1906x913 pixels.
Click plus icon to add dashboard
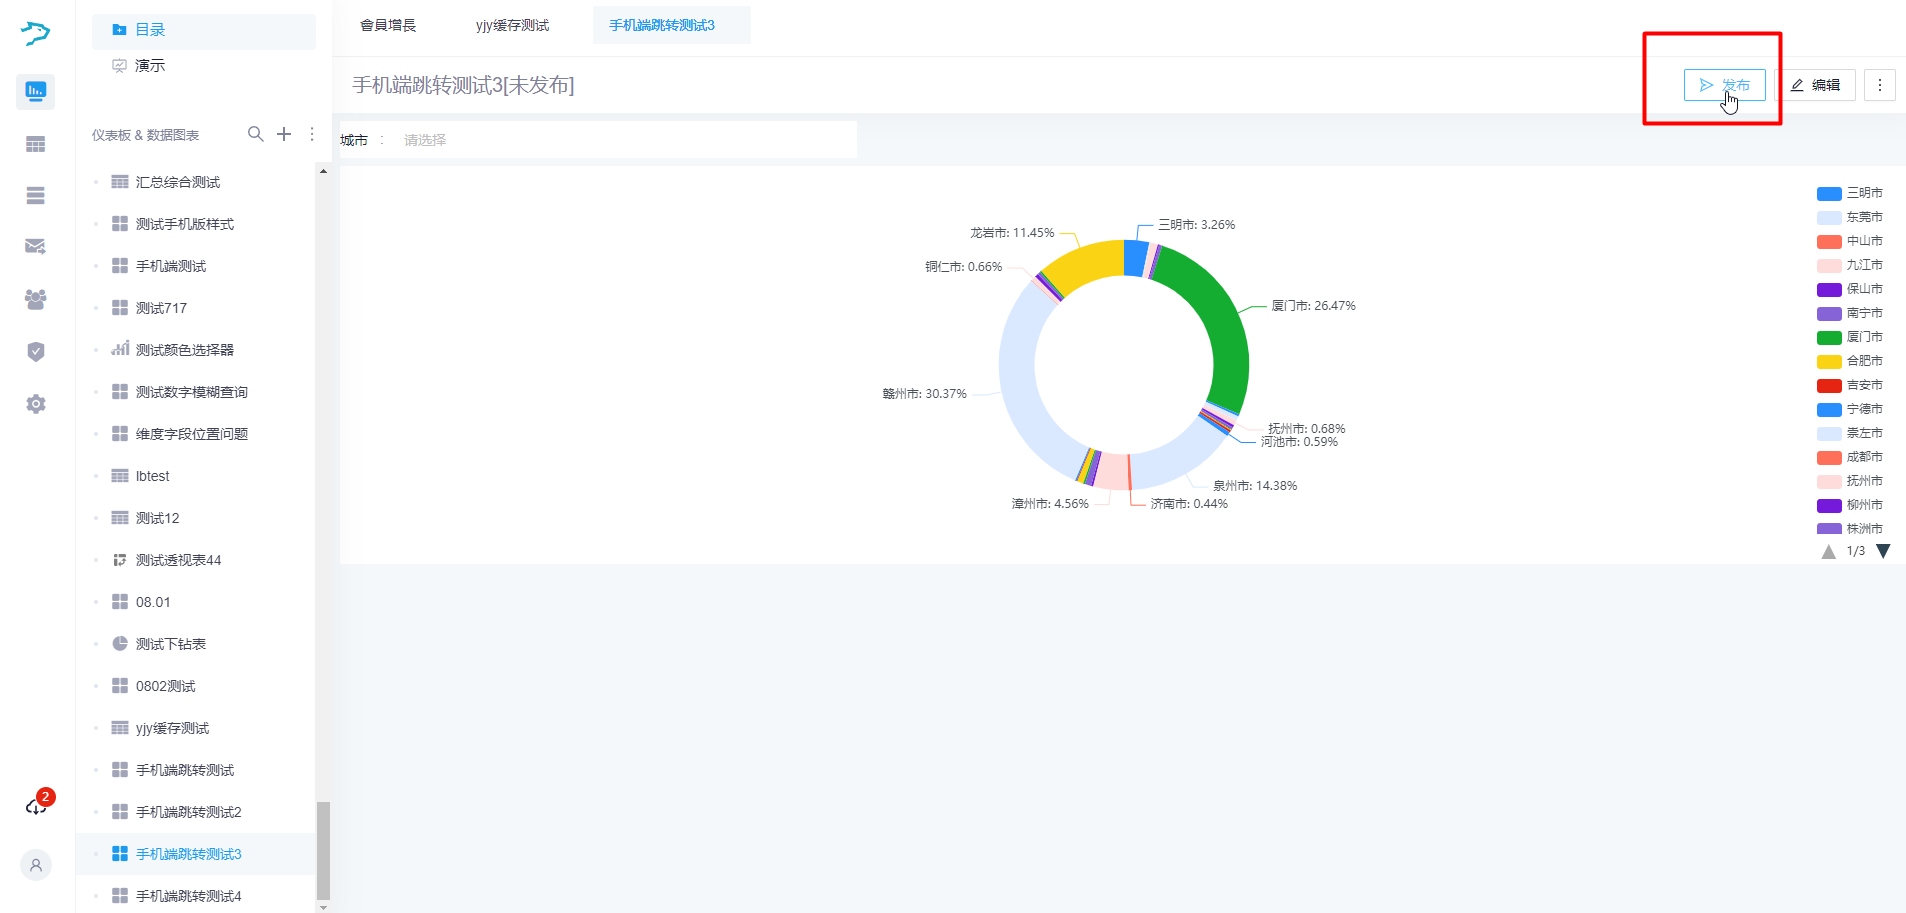point(284,134)
